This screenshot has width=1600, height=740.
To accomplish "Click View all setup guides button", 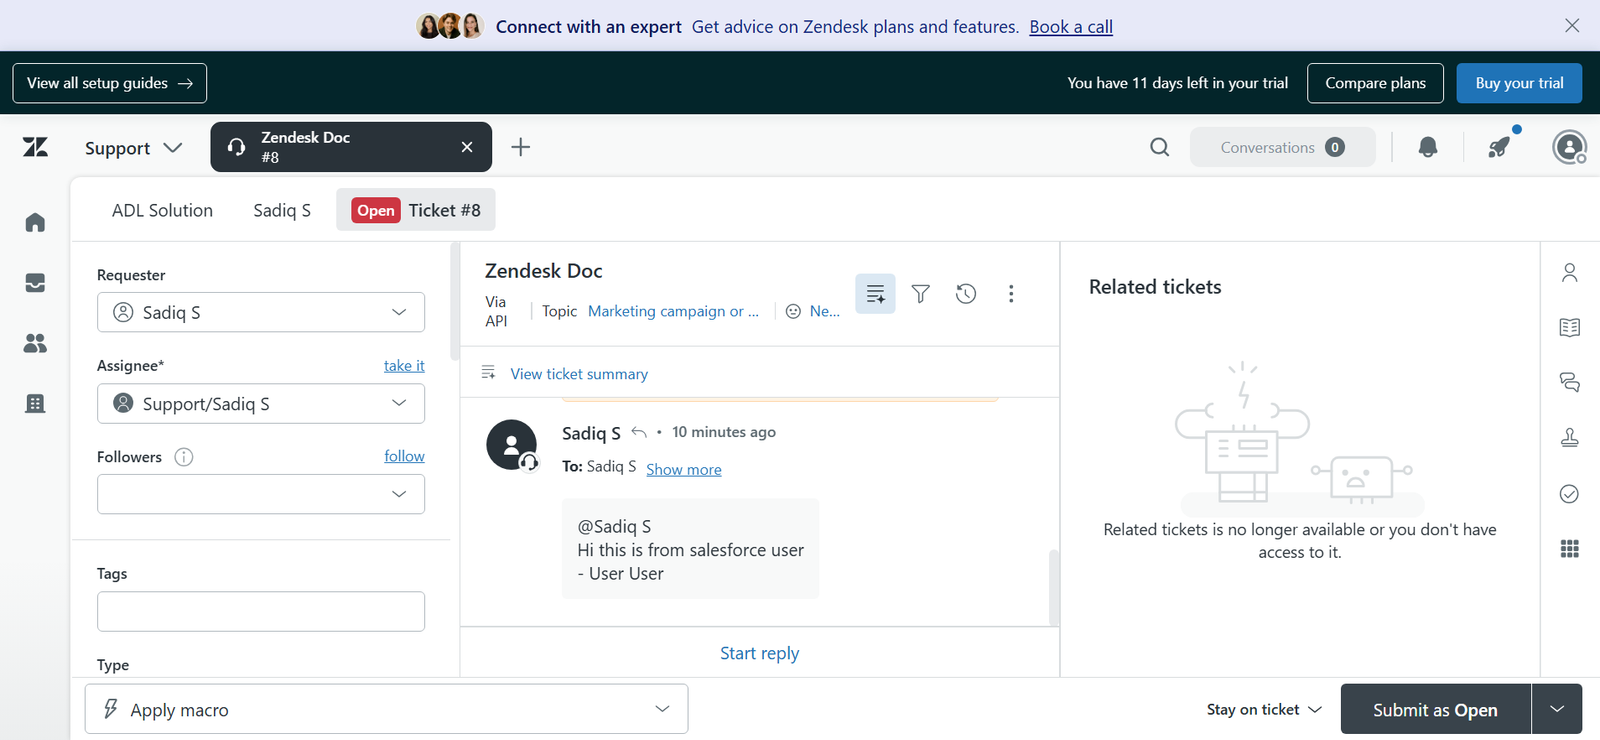I will coord(110,83).
